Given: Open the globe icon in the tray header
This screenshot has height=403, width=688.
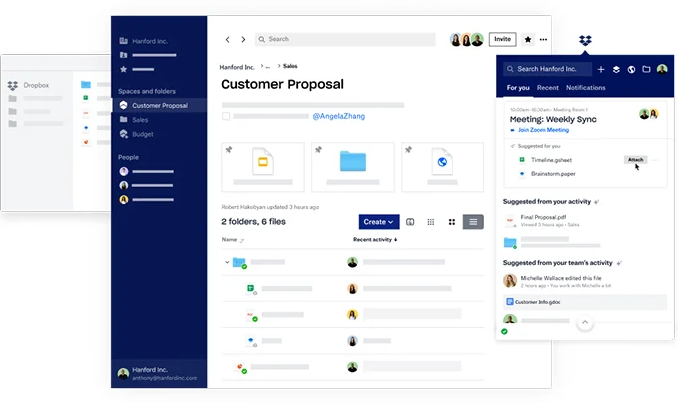Looking at the screenshot, I should tap(631, 69).
